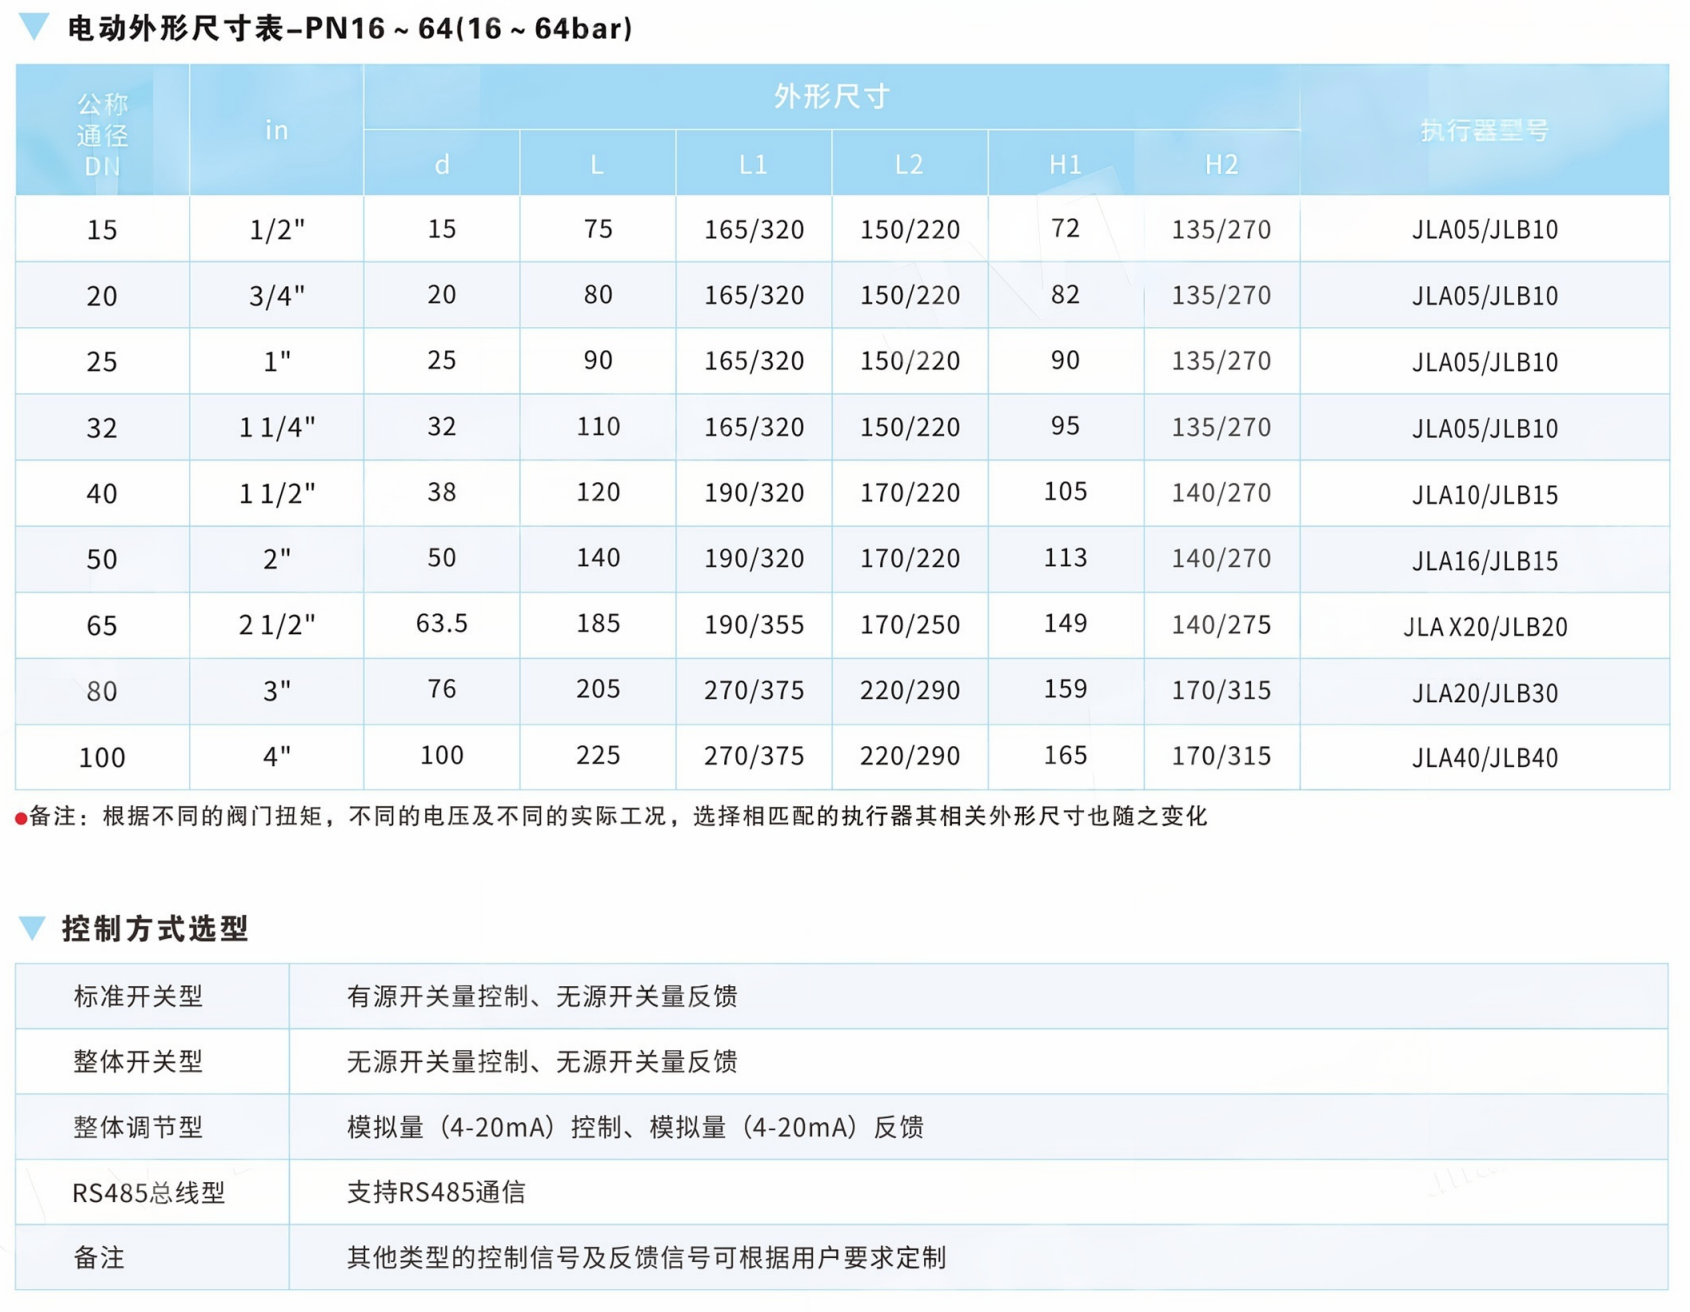The height and width of the screenshot is (1312, 1690).
Task: Select the 2 1/2" inch size cell
Action: point(277,625)
